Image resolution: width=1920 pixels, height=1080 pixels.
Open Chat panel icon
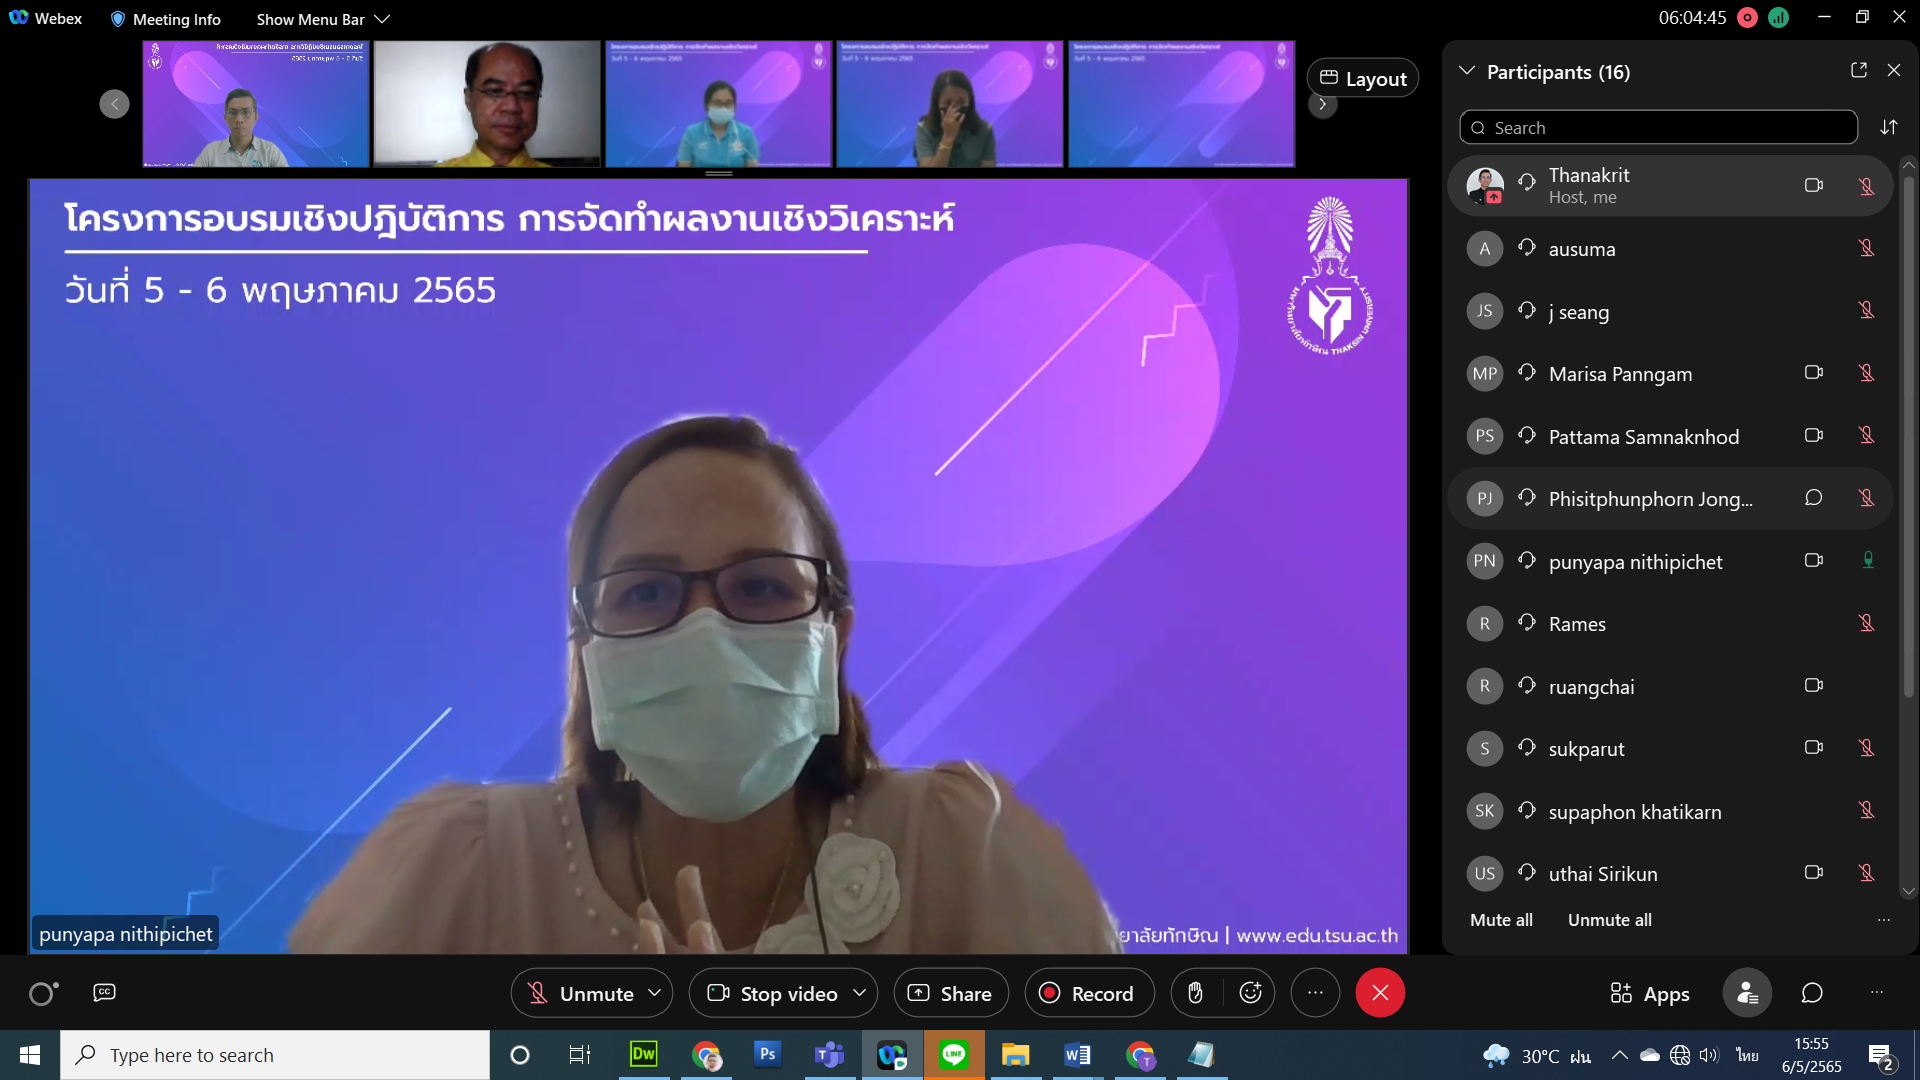1812,993
